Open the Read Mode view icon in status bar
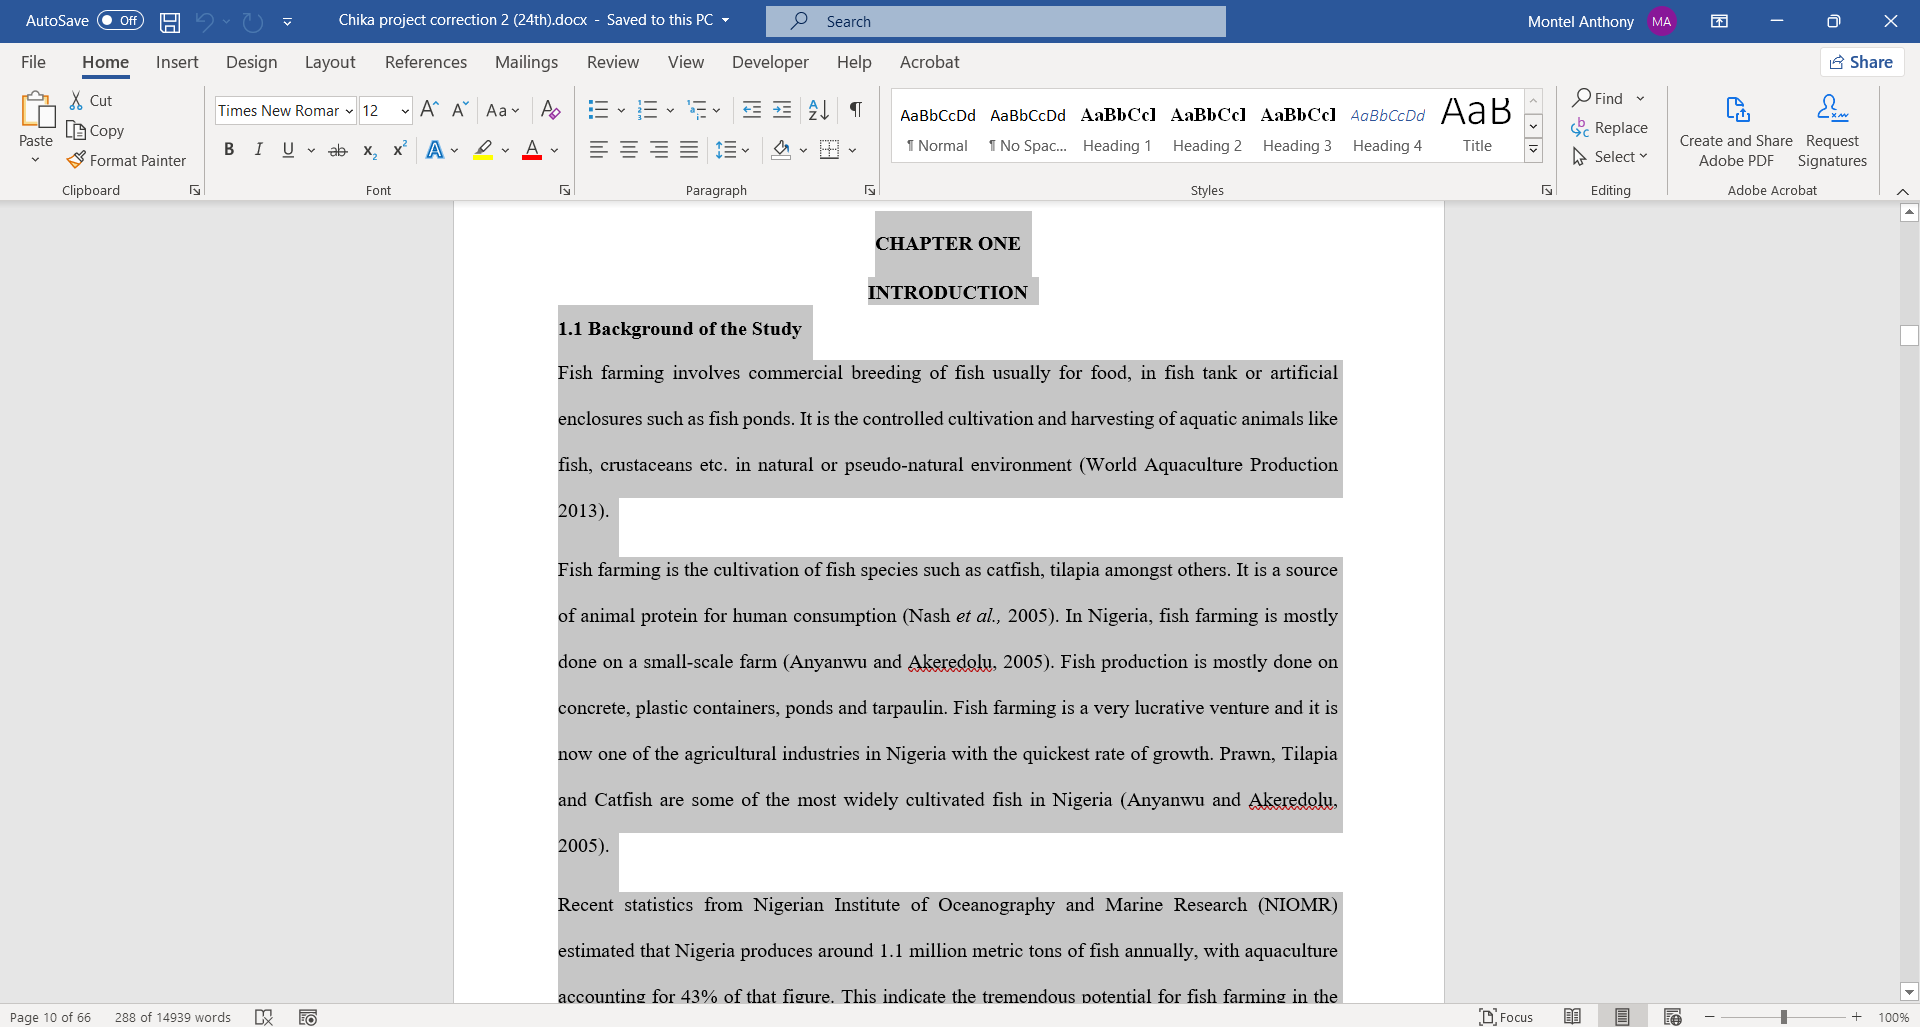 coord(1572,1016)
